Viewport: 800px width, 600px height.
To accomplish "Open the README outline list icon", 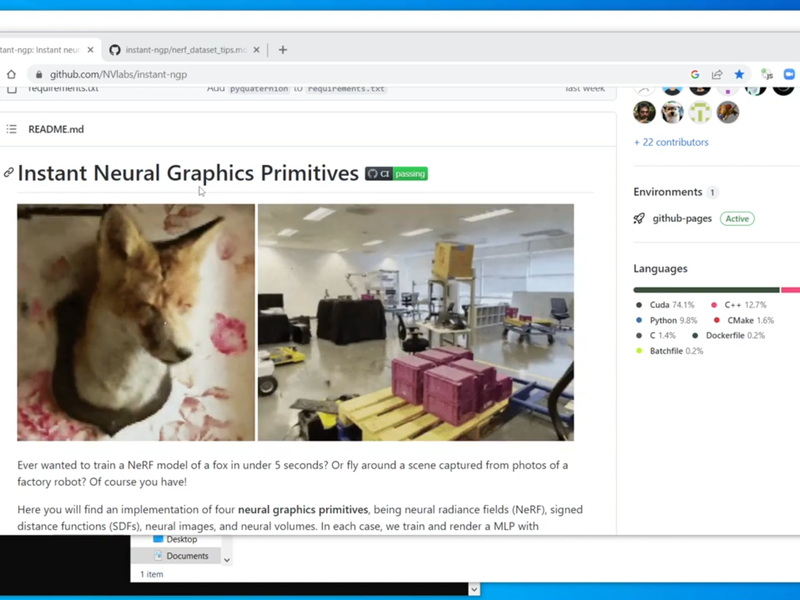I will (x=11, y=129).
